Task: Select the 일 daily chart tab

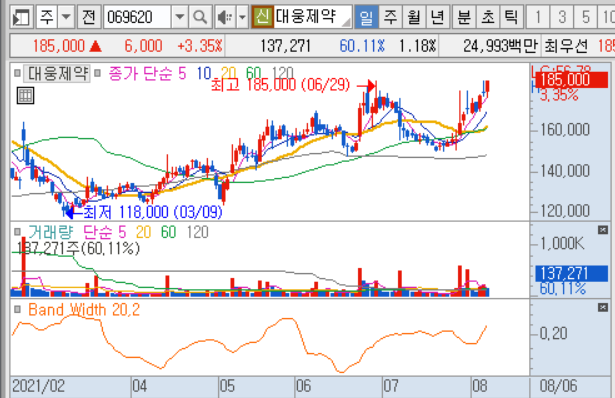Action: click(x=366, y=17)
